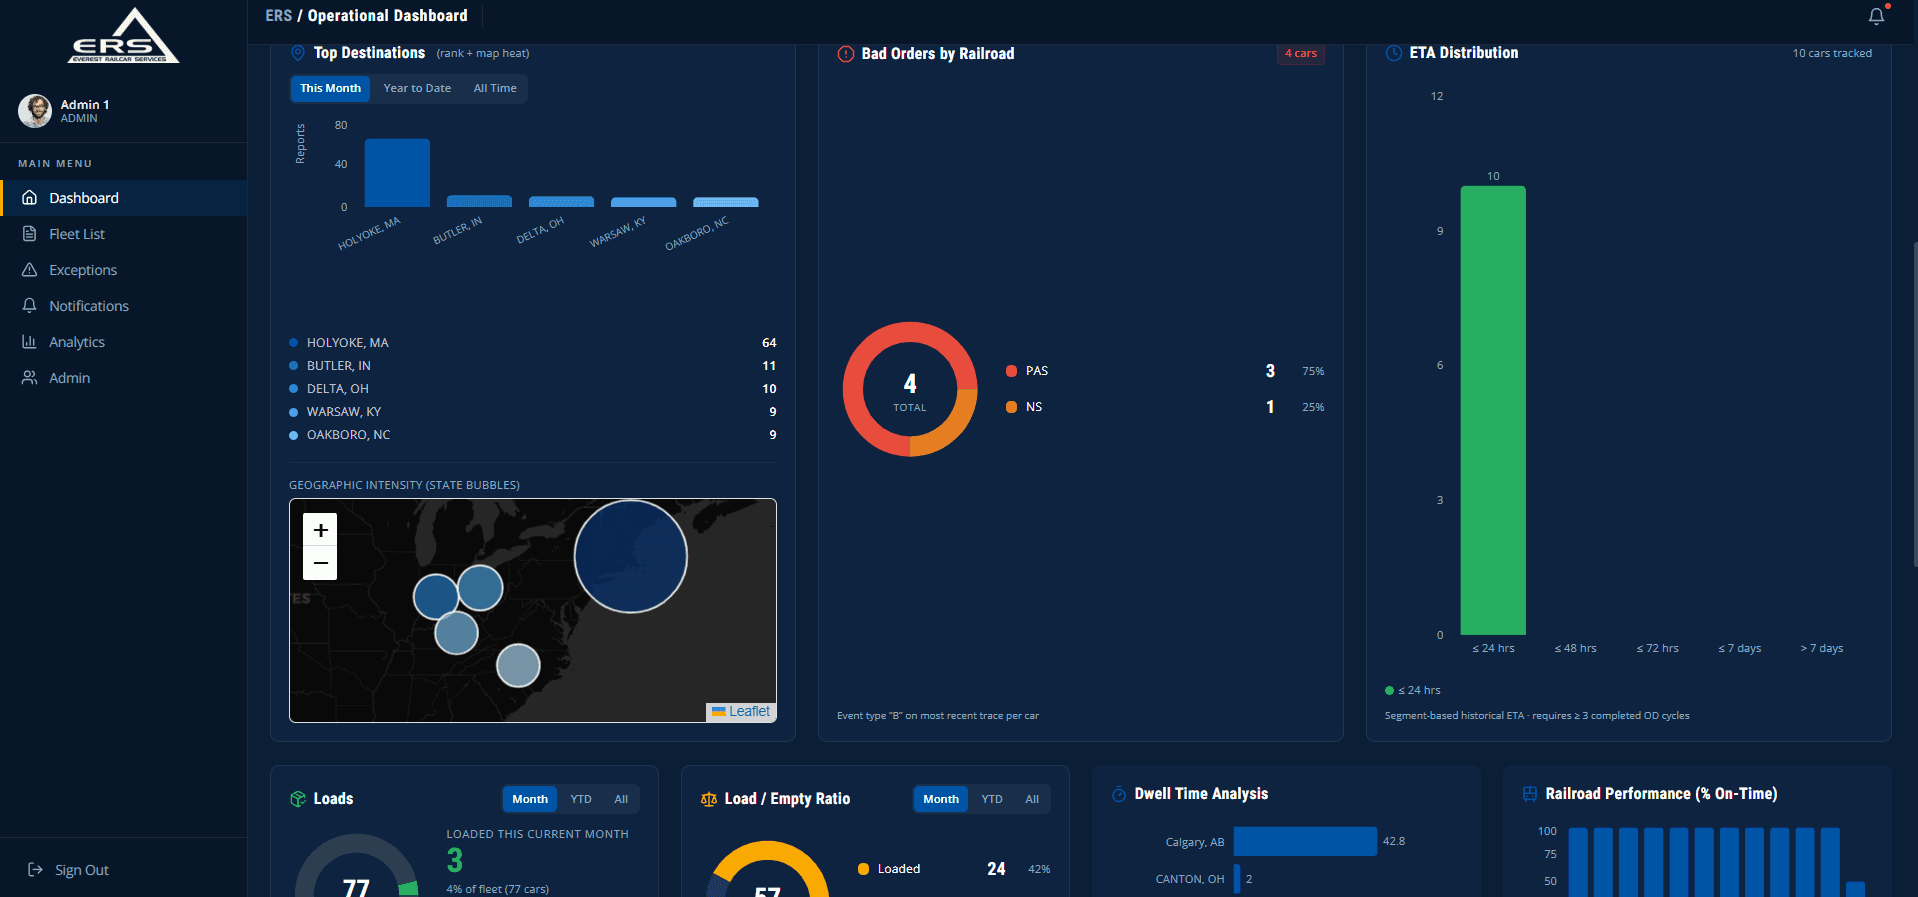Click the Calgary, AB dwell time bar
The height and width of the screenshot is (897, 1918).
1305,841
